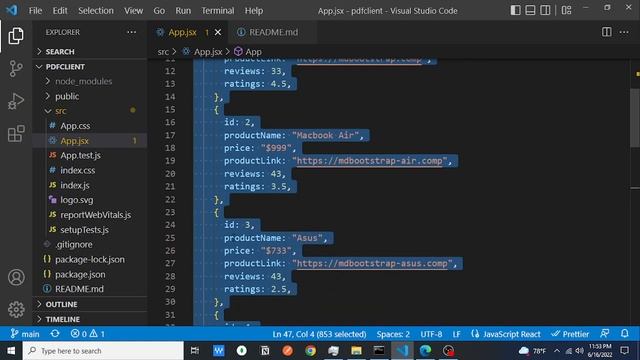Collapse the PDFCLIENT folder section
This screenshot has height=360, width=640.
coord(90,67)
